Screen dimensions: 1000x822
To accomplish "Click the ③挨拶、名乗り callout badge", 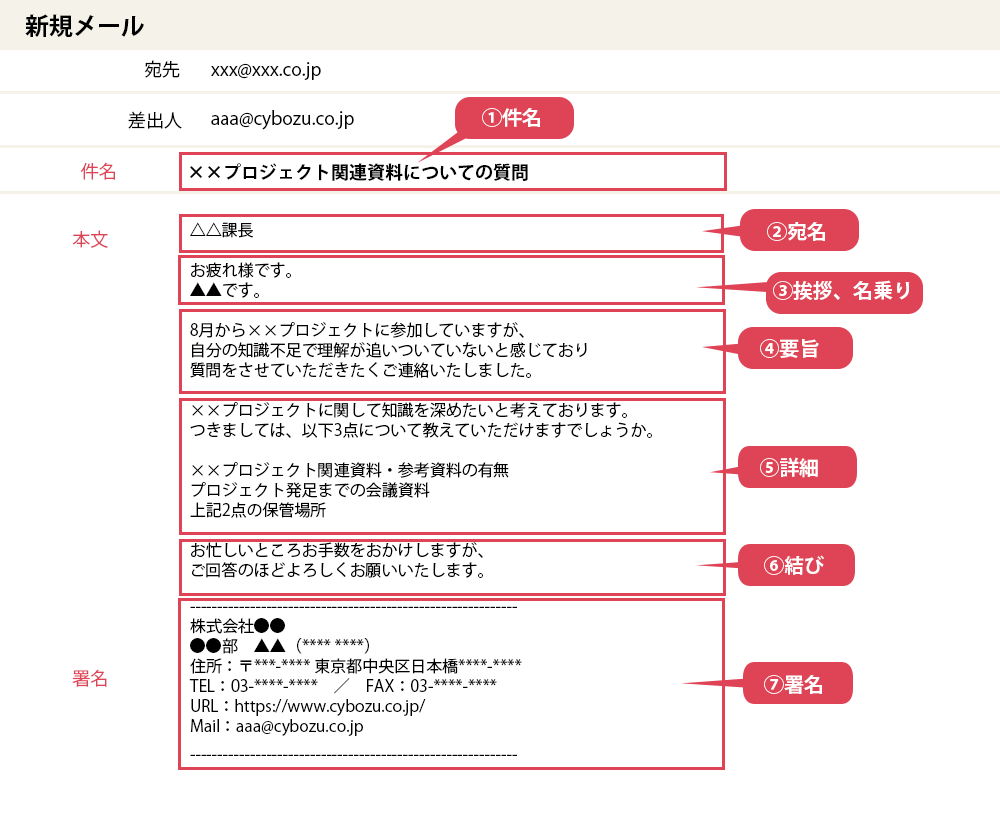I will click(x=845, y=293).
